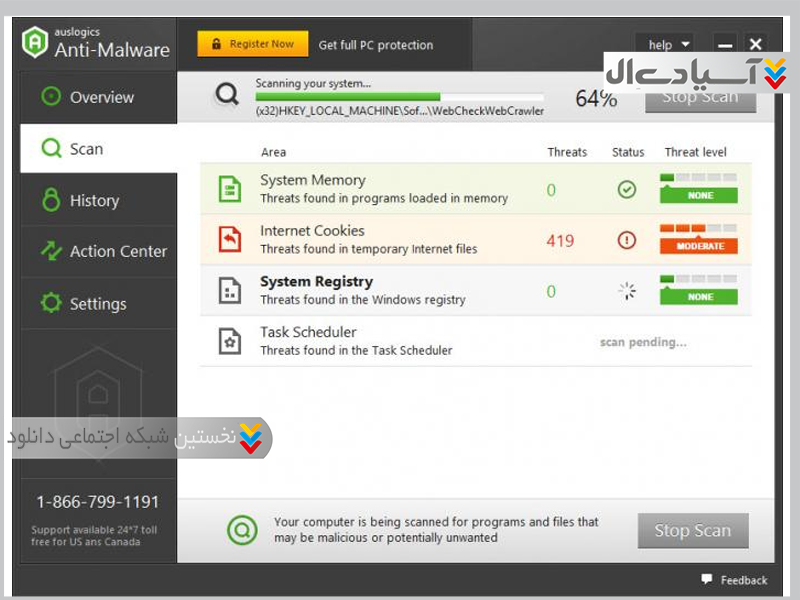Screen dimensions: 800x600
Task: Open the Settings tab
Action: [x=98, y=304]
